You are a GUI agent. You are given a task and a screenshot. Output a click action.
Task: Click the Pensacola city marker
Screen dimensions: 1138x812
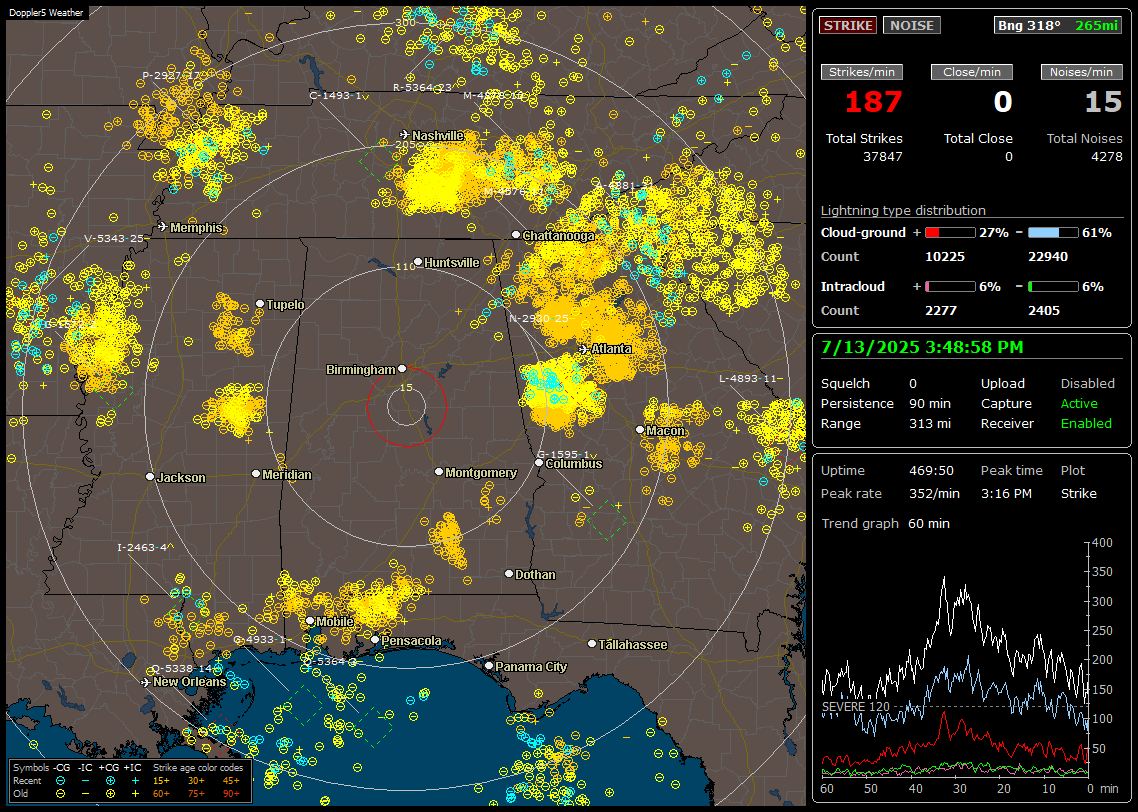coord(374,640)
